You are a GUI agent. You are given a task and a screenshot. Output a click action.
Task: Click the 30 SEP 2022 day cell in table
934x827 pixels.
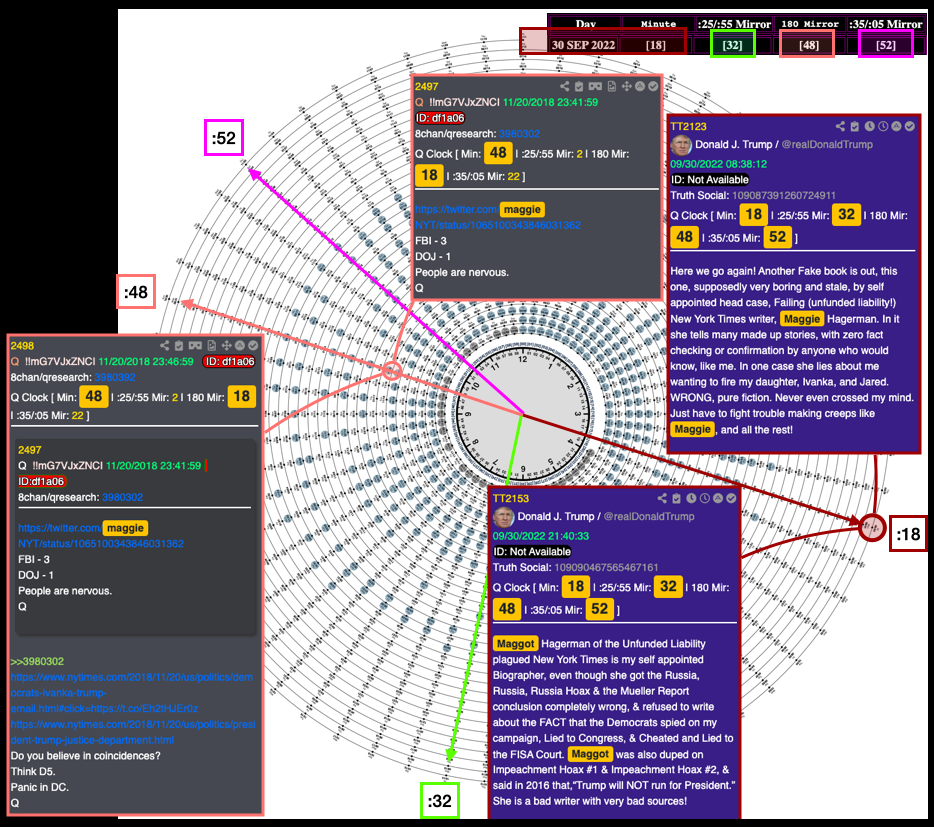pyautogui.click(x=583, y=45)
